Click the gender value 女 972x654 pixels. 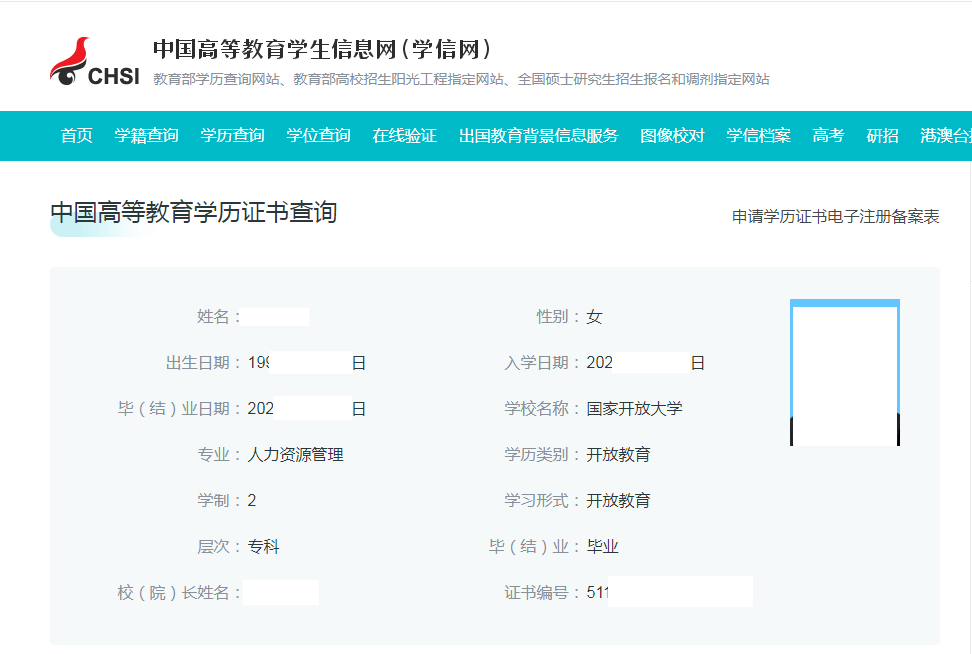[594, 317]
